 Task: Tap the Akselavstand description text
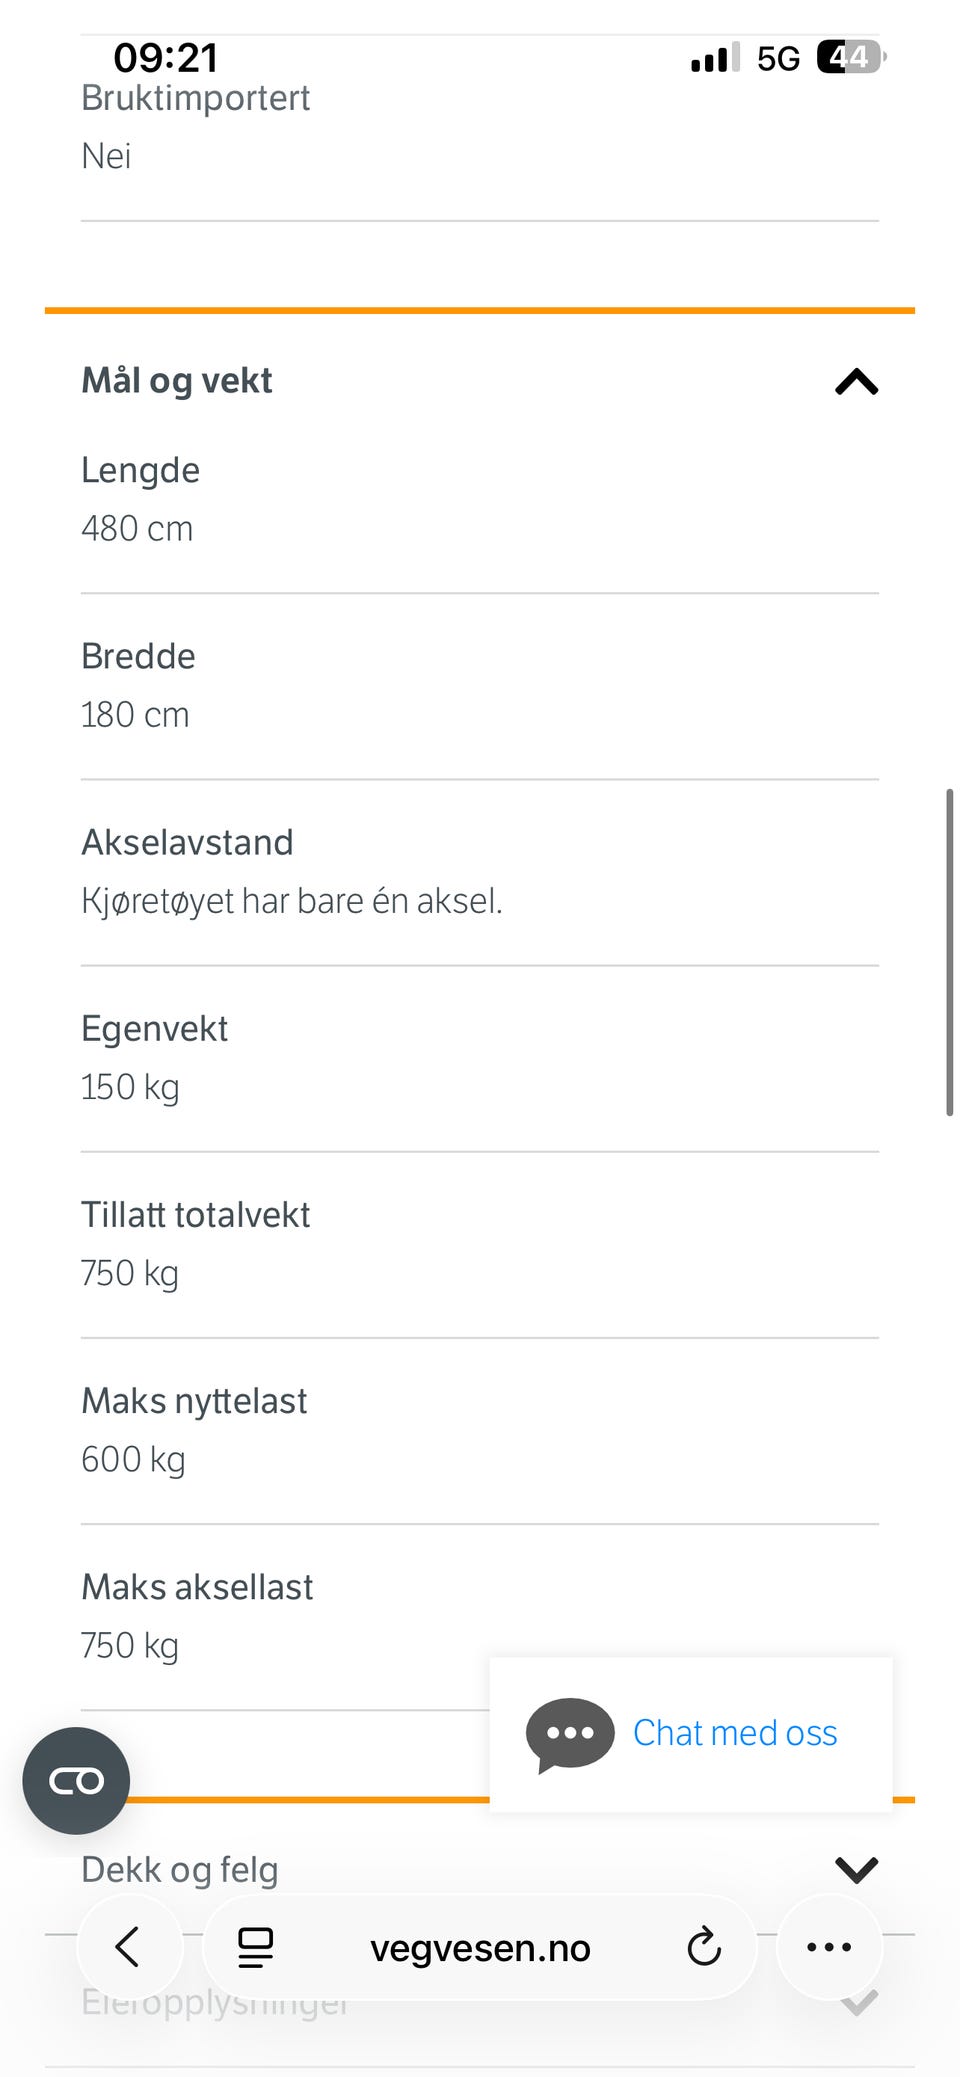[292, 901]
